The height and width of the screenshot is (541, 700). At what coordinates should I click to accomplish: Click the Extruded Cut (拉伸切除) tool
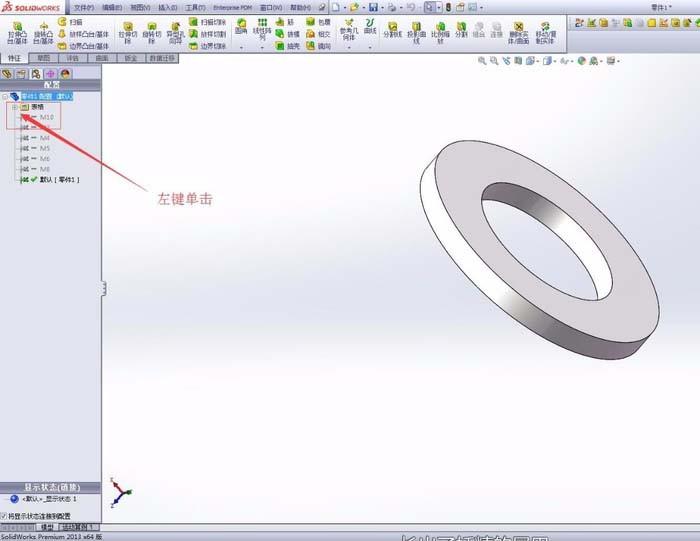click(128, 33)
